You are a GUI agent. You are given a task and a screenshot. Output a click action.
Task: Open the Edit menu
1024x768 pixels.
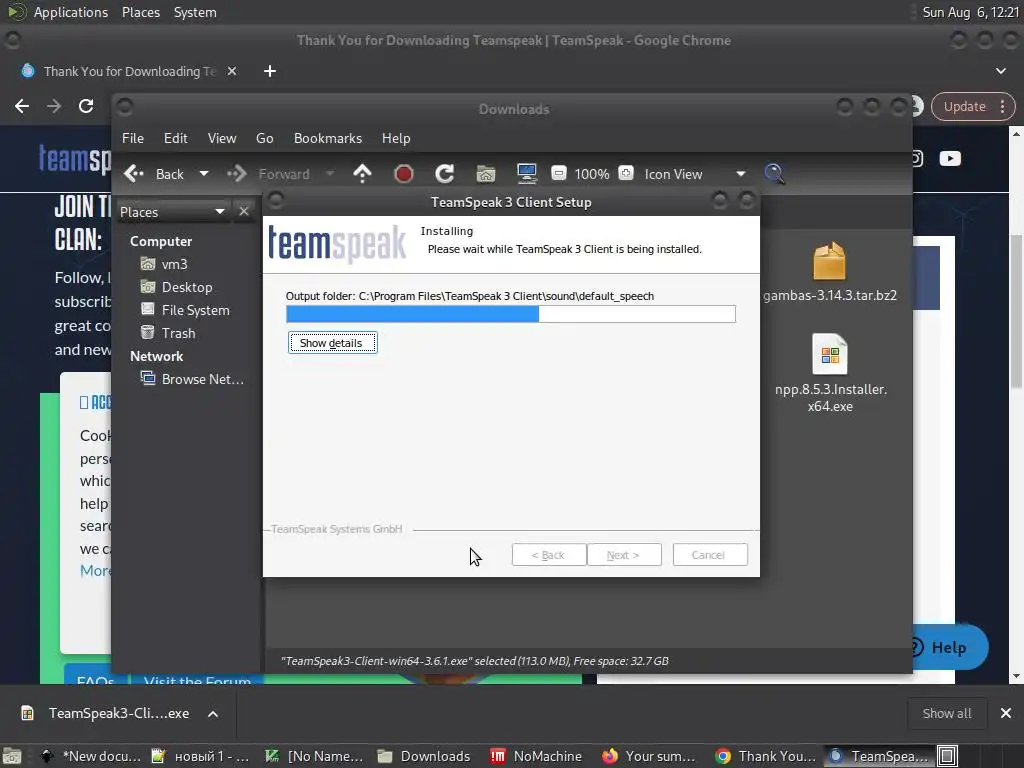176,138
